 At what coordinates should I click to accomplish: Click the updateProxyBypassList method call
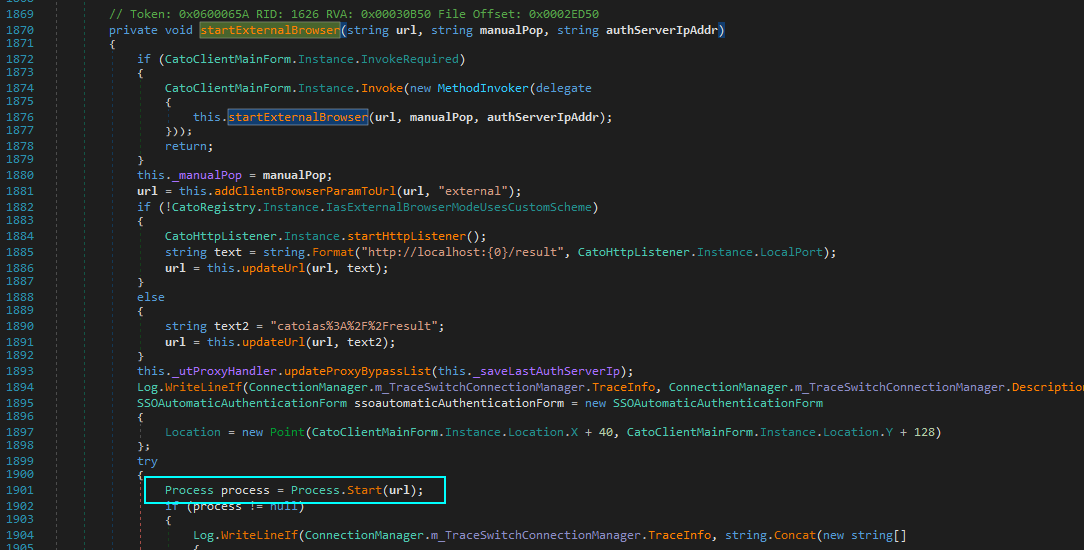click(x=357, y=371)
